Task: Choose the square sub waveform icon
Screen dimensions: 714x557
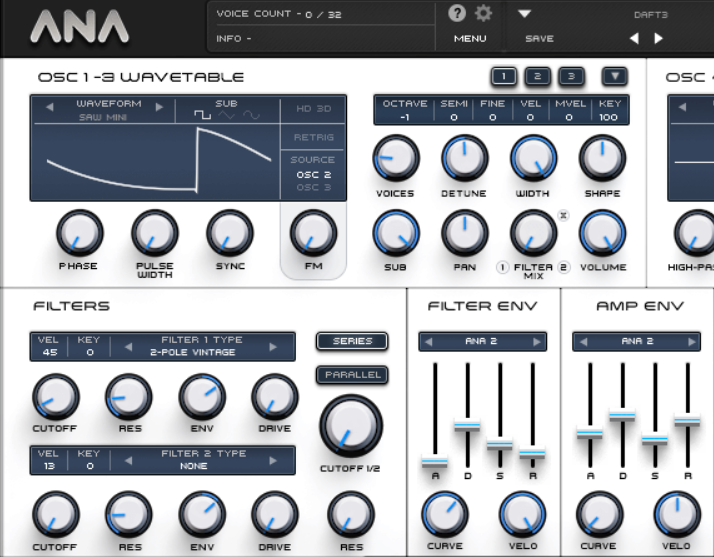Action: tap(203, 115)
